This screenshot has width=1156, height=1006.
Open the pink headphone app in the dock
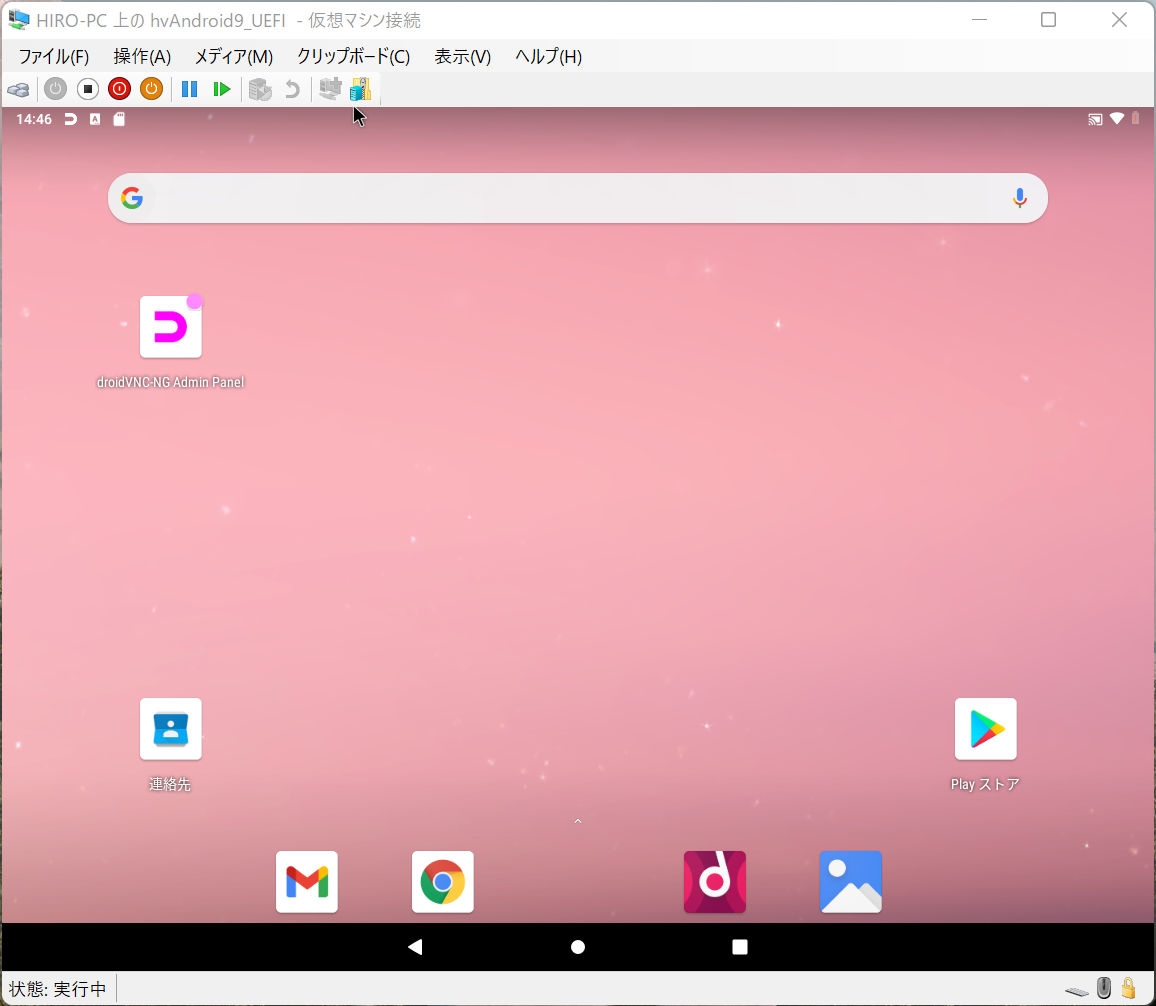(x=714, y=882)
